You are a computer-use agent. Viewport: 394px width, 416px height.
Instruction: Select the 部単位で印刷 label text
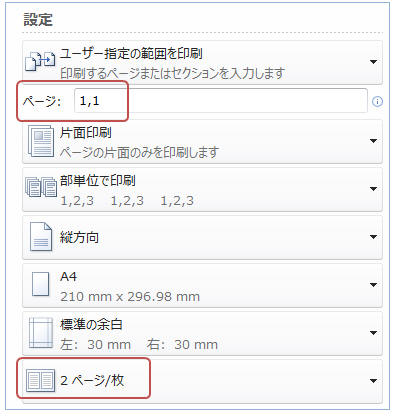[98, 181]
